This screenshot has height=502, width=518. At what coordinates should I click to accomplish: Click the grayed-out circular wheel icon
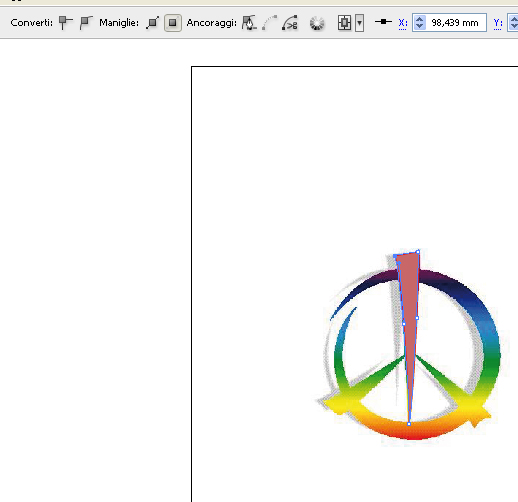(x=317, y=23)
